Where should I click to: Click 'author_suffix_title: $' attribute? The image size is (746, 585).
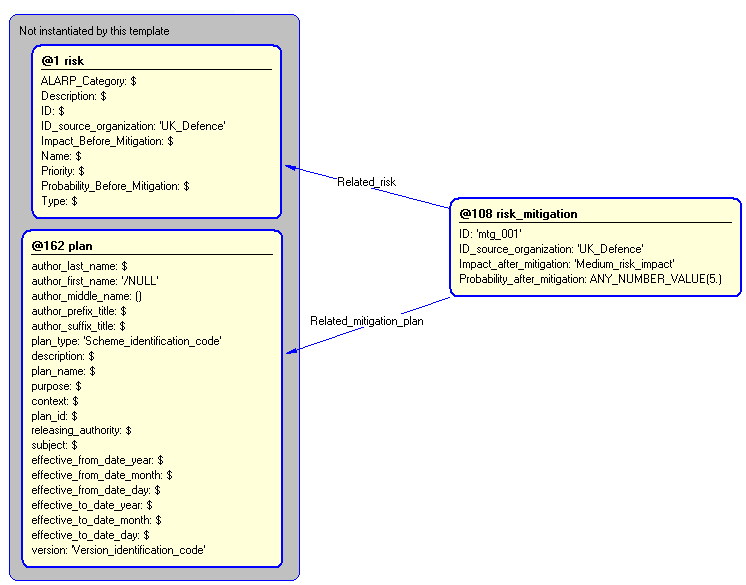pos(79,326)
